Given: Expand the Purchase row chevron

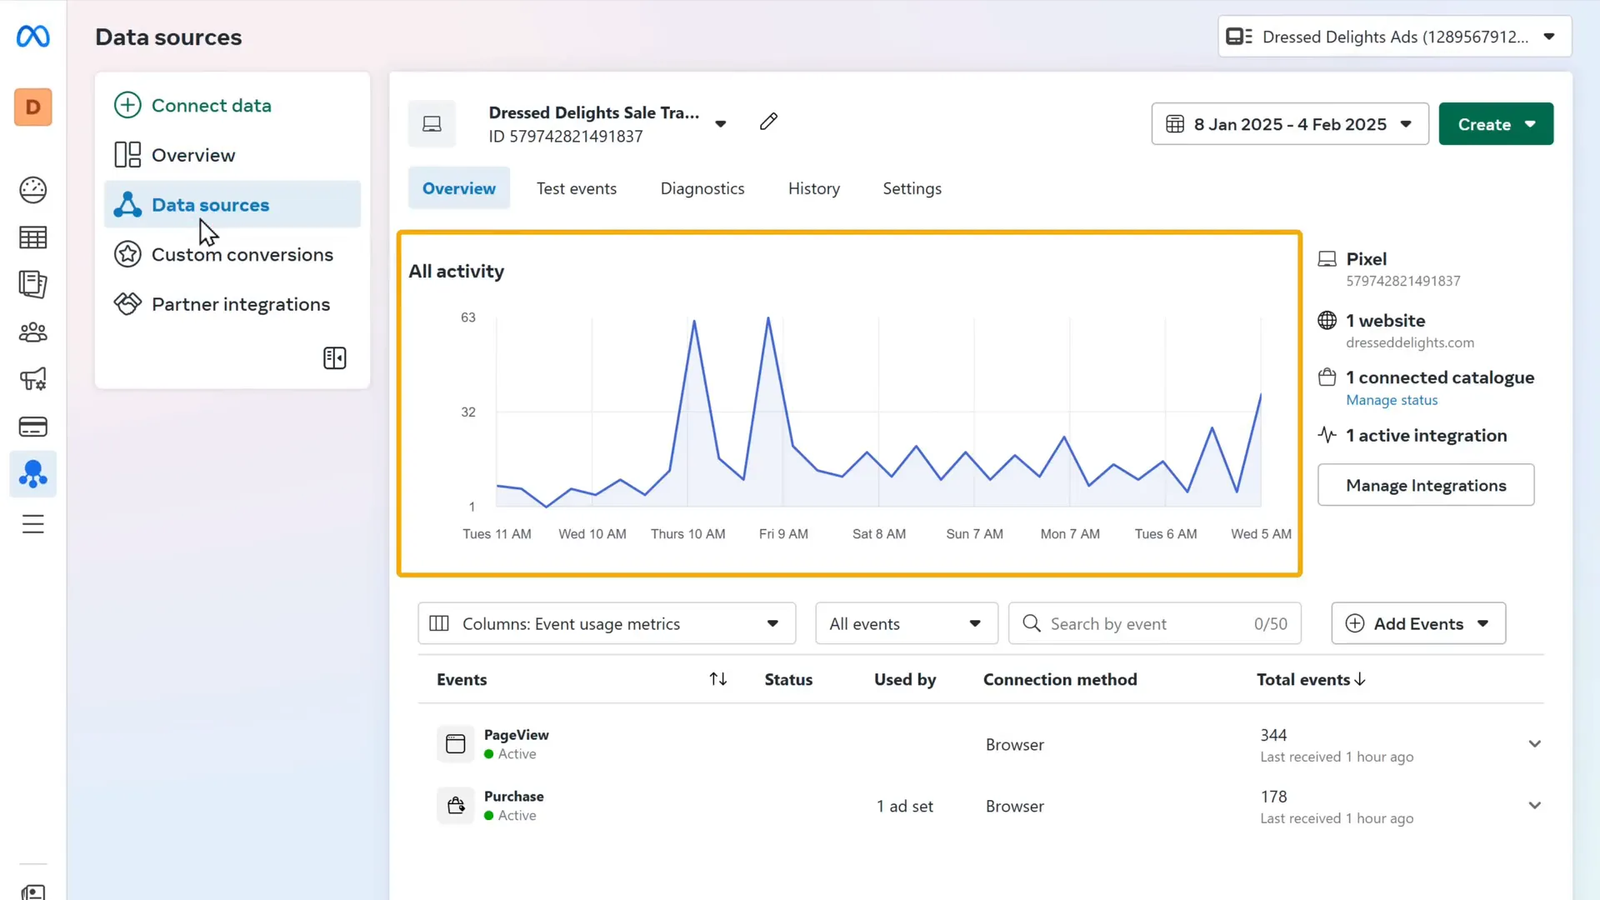Looking at the screenshot, I should (x=1534, y=805).
